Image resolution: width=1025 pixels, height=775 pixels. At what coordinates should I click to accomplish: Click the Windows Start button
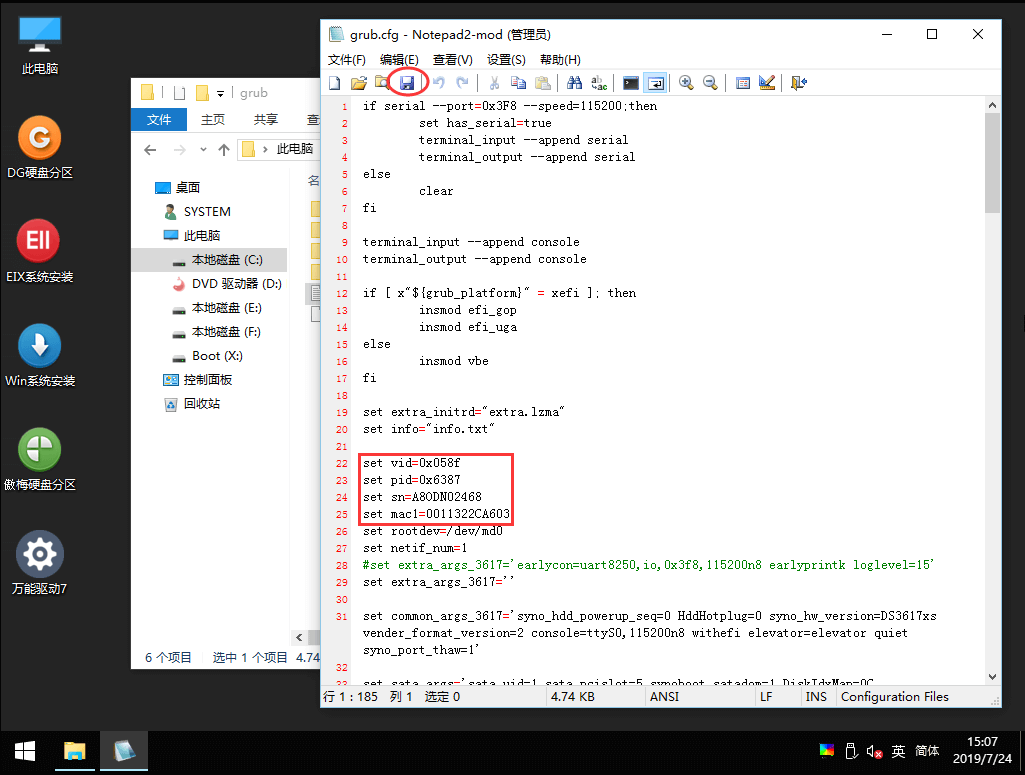pos(24,751)
